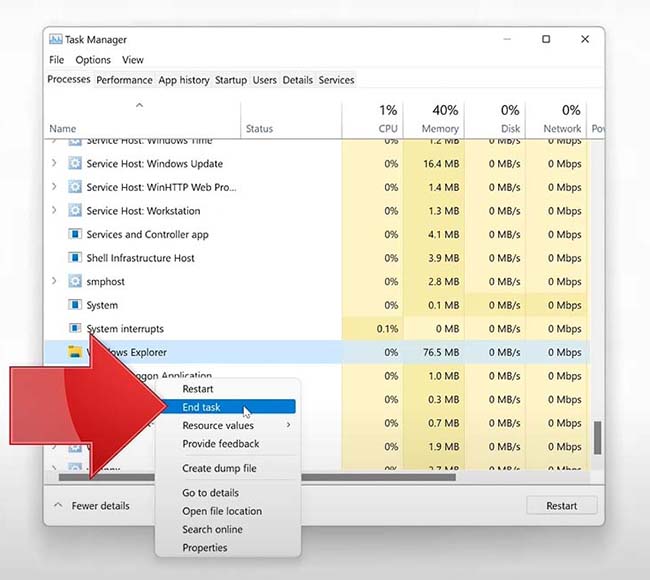The height and width of the screenshot is (580, 650).
Task: Click the Shell Infrastructure Host icon
Action: tap(75, 258)
